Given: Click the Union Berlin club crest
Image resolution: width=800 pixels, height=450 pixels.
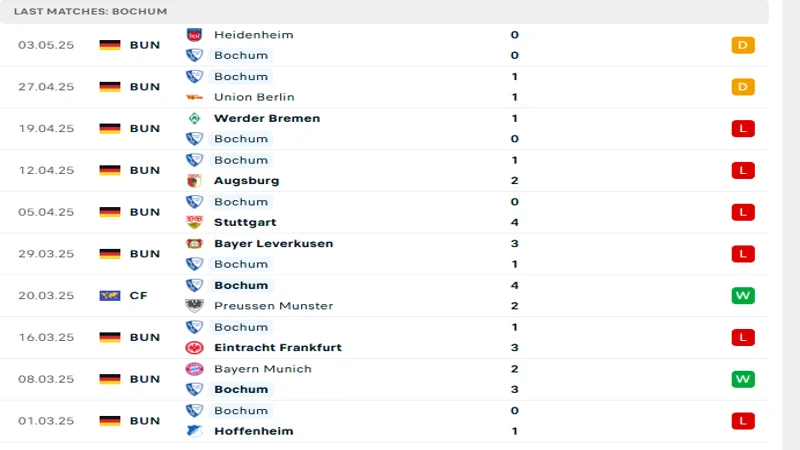Looking at the screenshot, I should point(194,97).
